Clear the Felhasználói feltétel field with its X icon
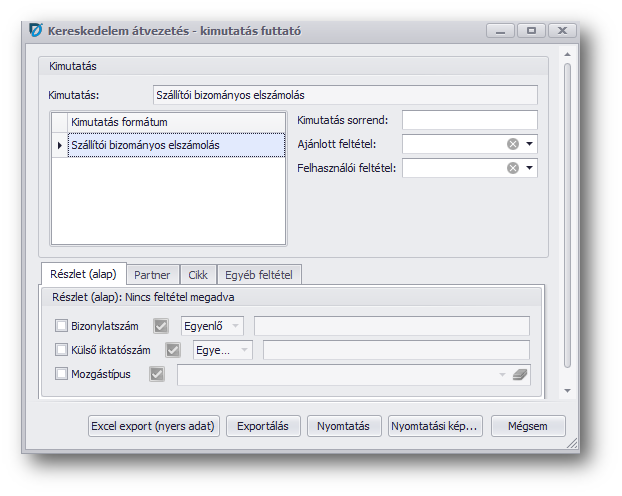This screenshot has width=622, height=496. click(x=513, y=168)
